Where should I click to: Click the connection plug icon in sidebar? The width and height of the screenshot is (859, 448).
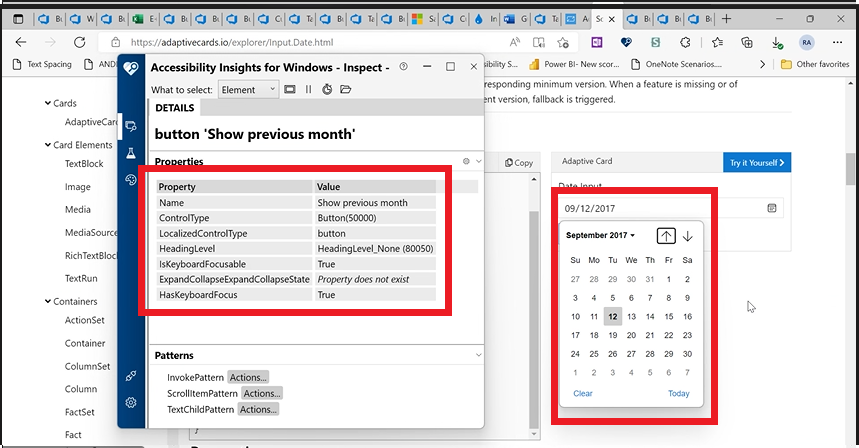130,376
